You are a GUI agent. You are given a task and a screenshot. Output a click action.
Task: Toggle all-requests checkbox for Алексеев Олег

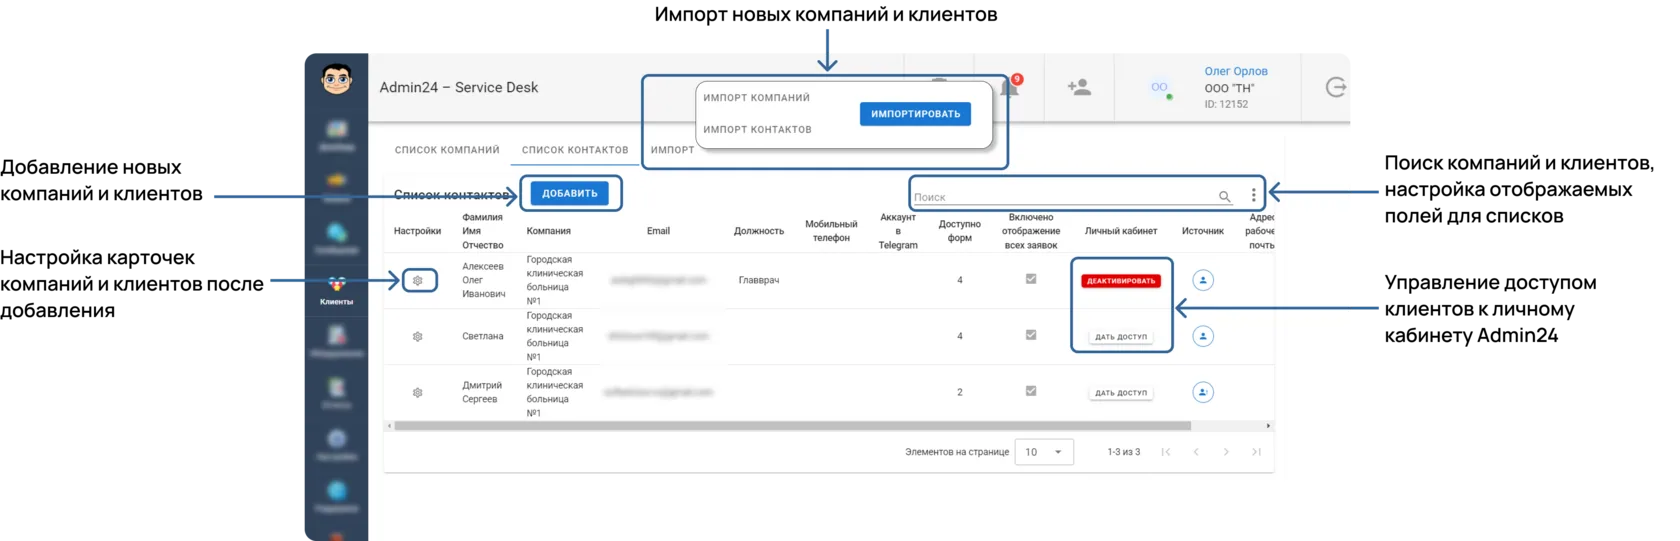coord(1031,279)
